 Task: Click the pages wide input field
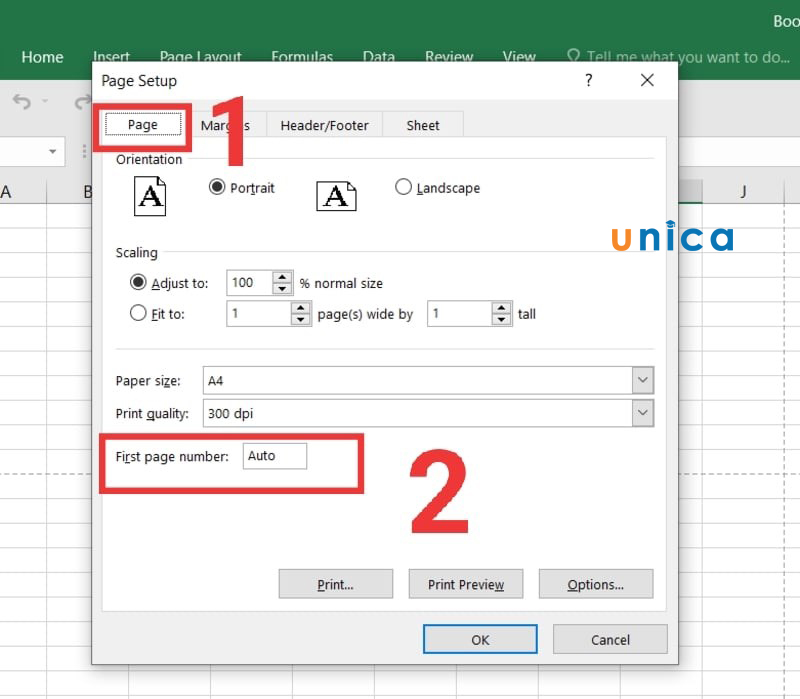tap(259, 313)
